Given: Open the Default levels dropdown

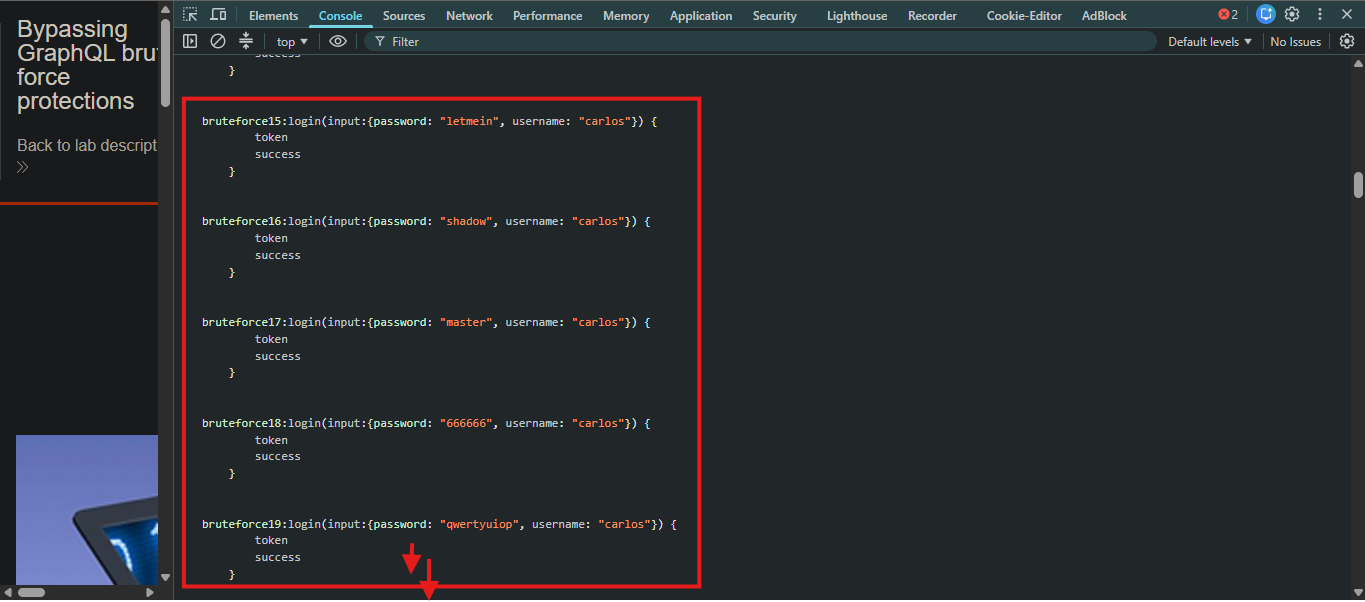Looking at the screenshot, I should pyautogui.click(x=1210, y=41).
